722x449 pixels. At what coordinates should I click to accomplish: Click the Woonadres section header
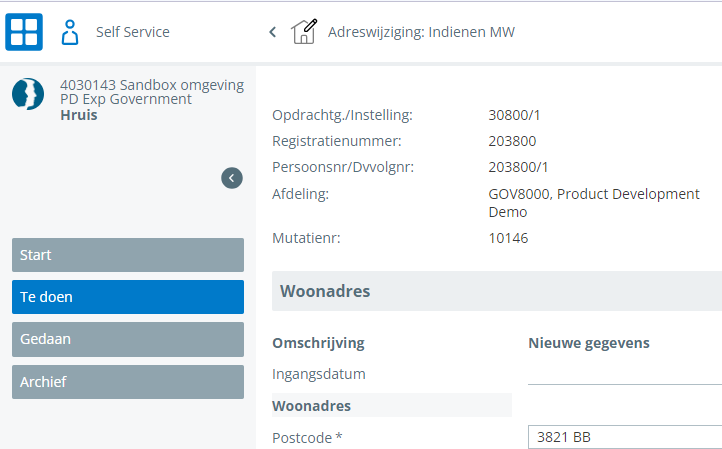(x=497, y=291)
